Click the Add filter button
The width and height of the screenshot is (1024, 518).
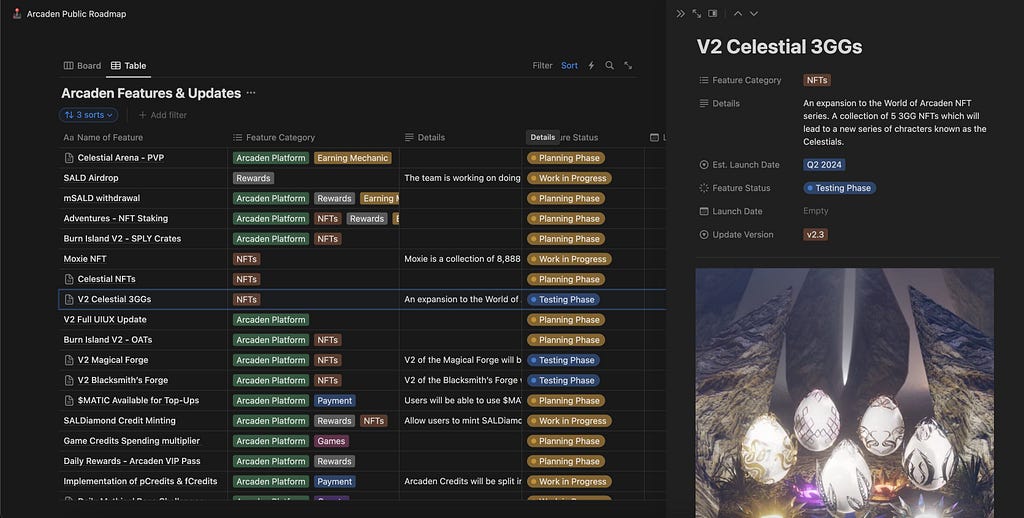(x=163, y=115)
